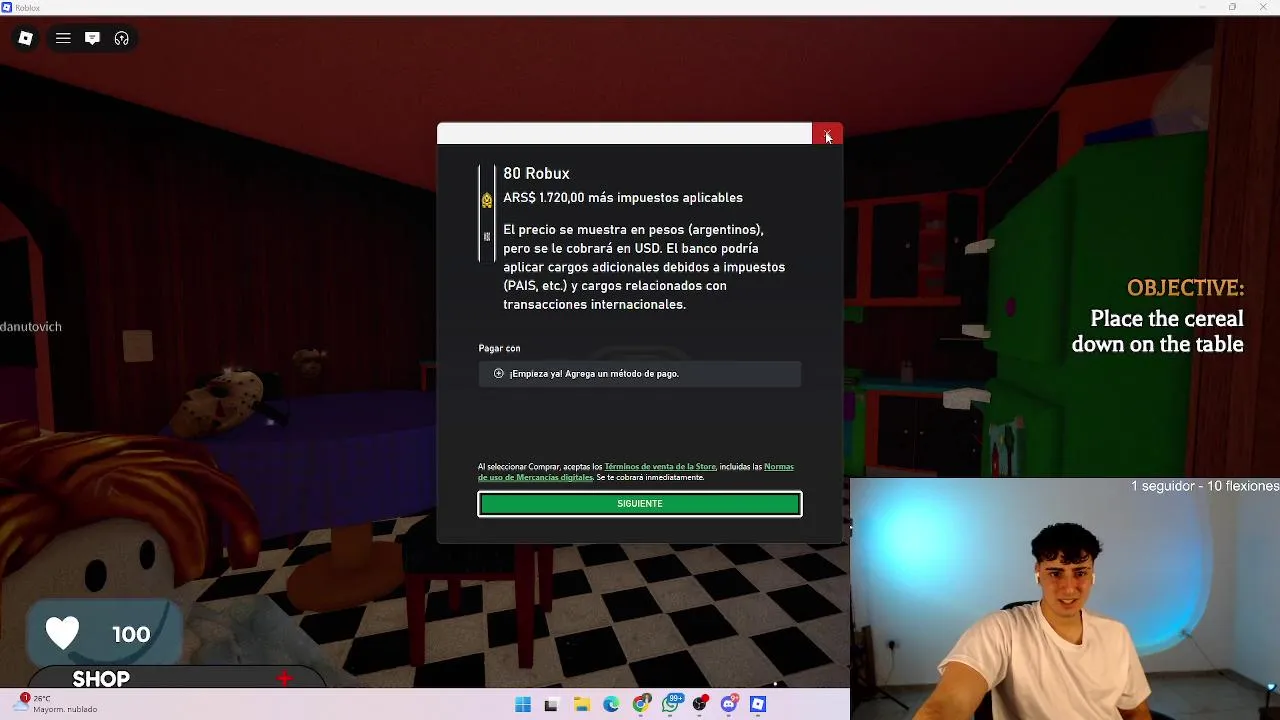
Task: Click the '1 seguidor - 10 flexiones' overlay text
Action: click(1205, 486)
